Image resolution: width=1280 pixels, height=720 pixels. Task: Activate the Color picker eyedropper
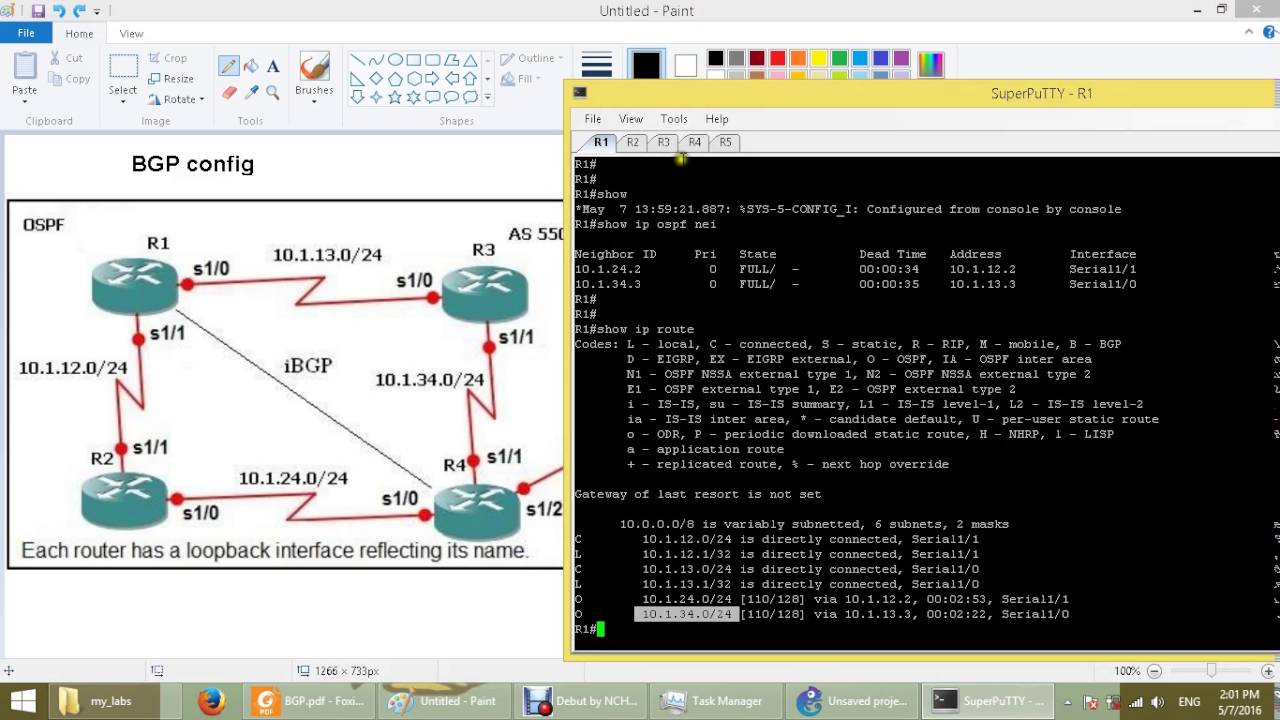[x=251, y=93]
